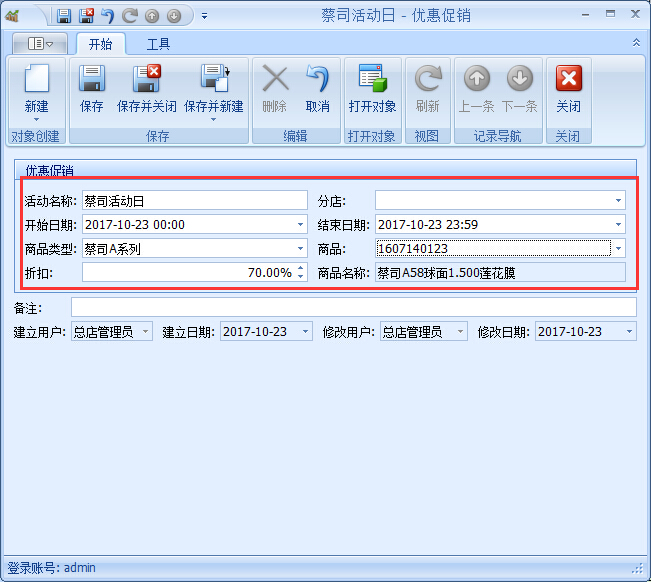Screen dimensions: 651x582
Task: Go to next record with 下一条
Action: 519,78
